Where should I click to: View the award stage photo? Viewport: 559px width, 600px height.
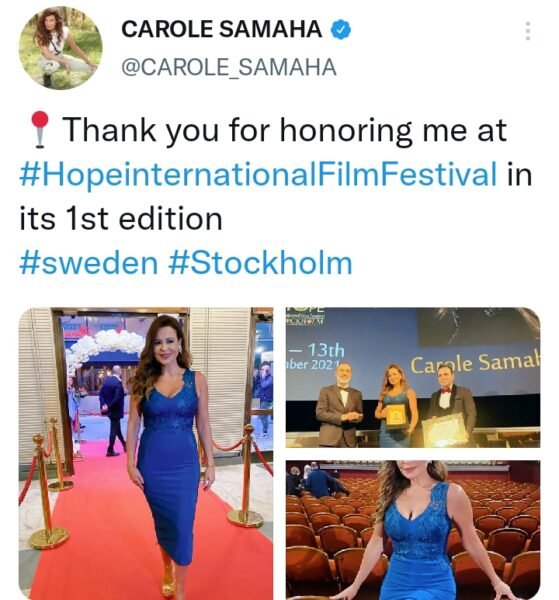click(413, 377)
